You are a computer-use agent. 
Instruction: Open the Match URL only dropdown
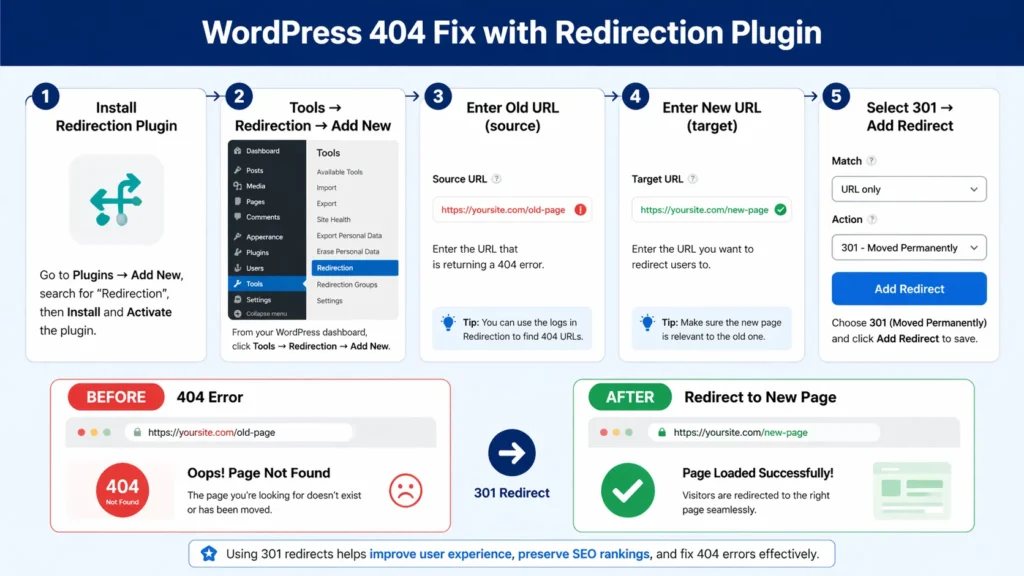[x=908, y=189]
